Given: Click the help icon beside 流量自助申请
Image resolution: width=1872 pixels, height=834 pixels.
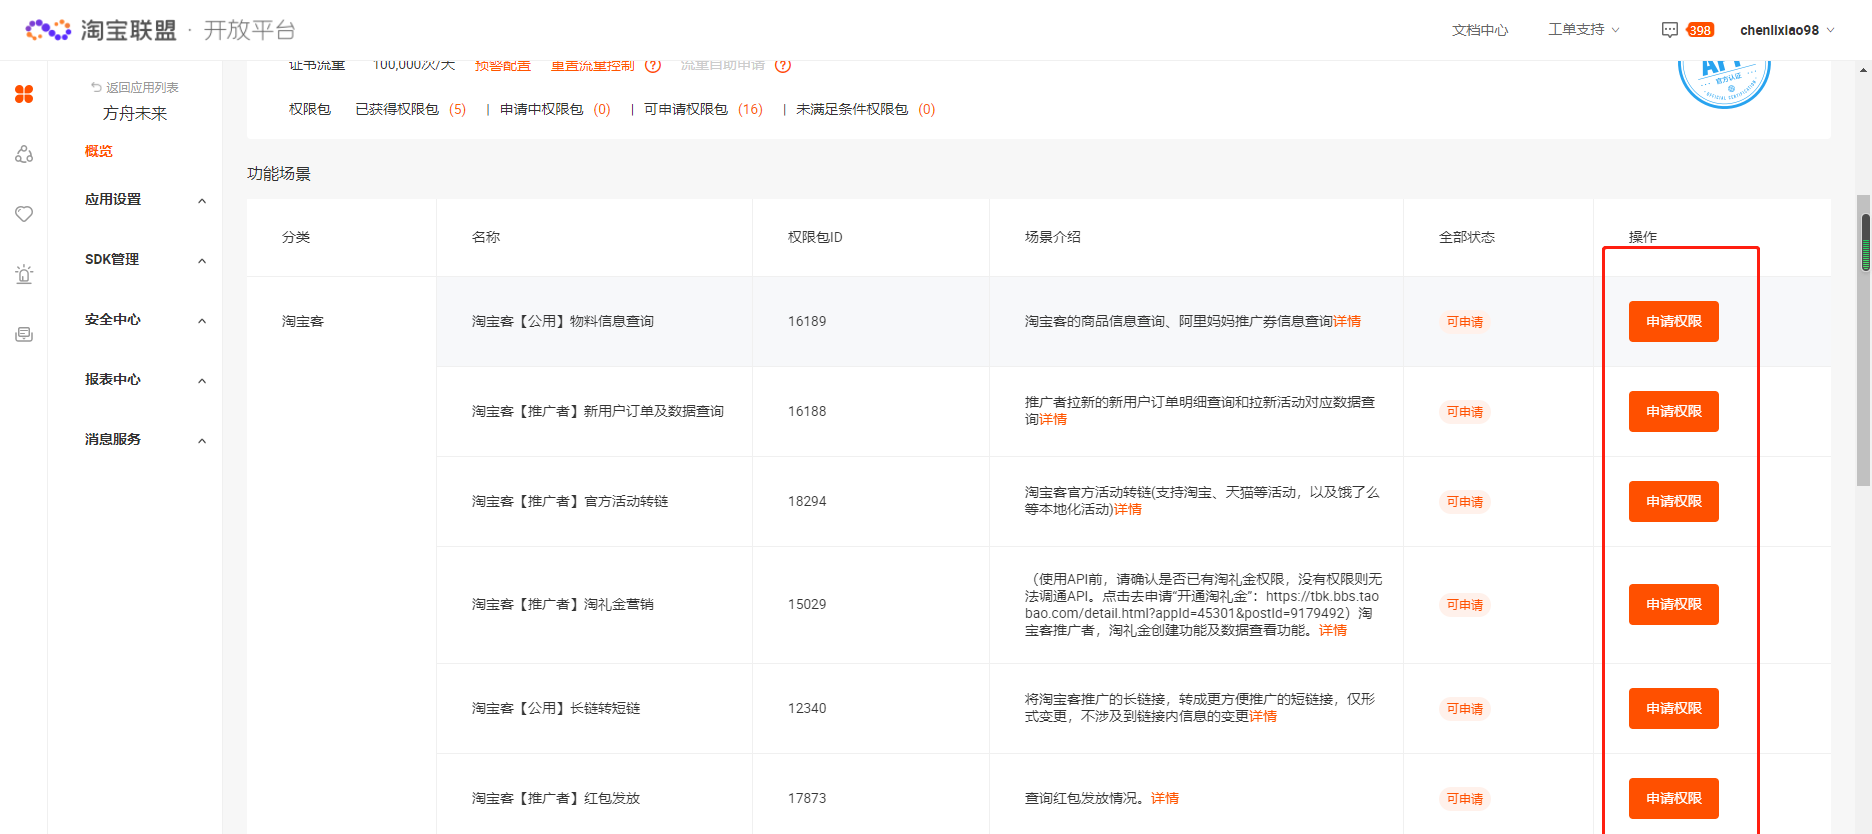Looking at the screenshot, I should [x=783, y=65].
